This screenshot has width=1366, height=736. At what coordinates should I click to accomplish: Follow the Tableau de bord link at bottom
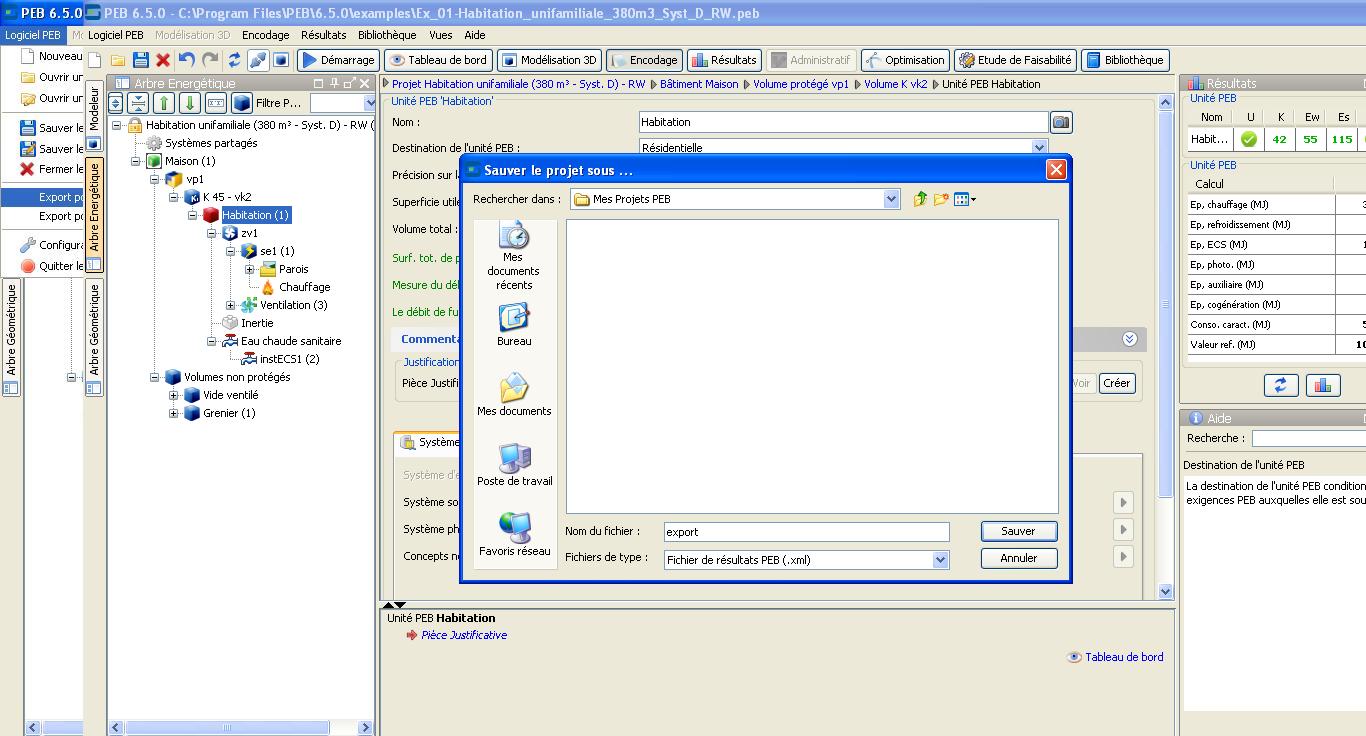click(x=1124, y=657)
